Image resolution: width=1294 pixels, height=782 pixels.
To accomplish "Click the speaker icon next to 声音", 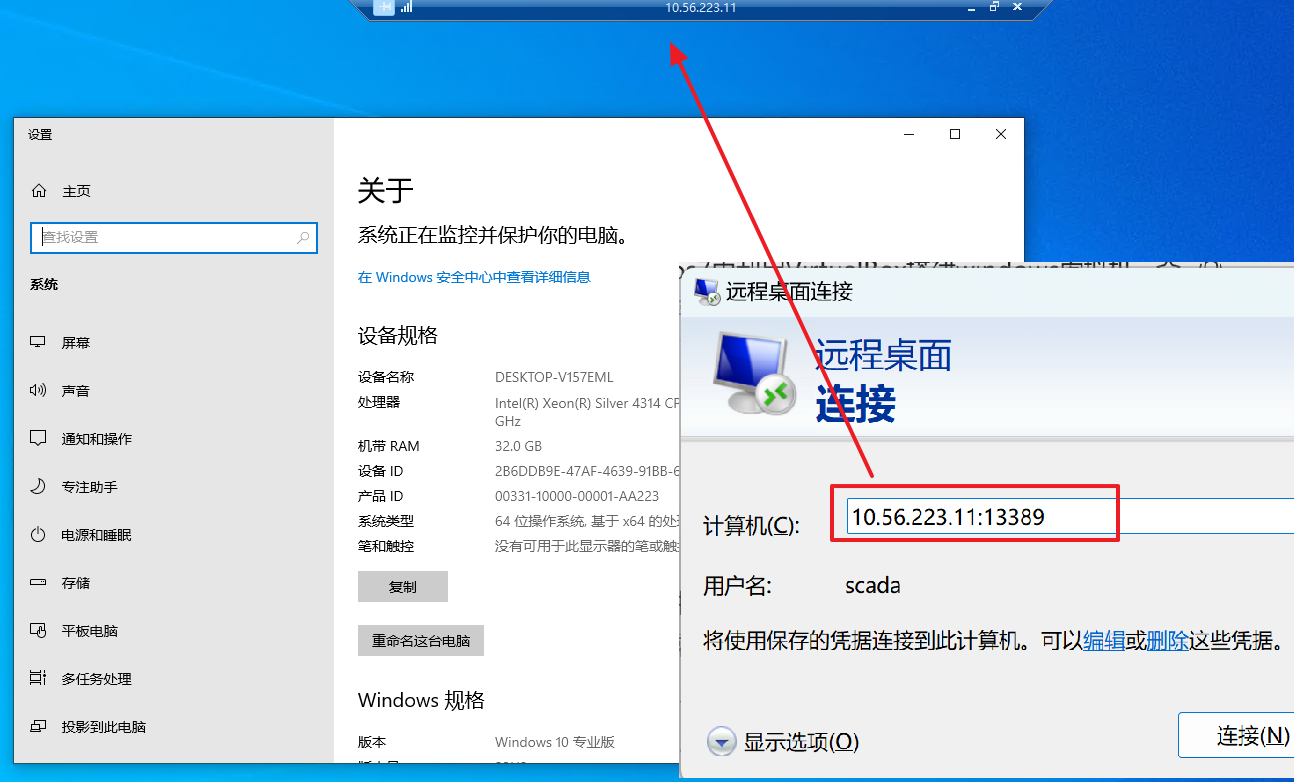I will pos(39,390).
